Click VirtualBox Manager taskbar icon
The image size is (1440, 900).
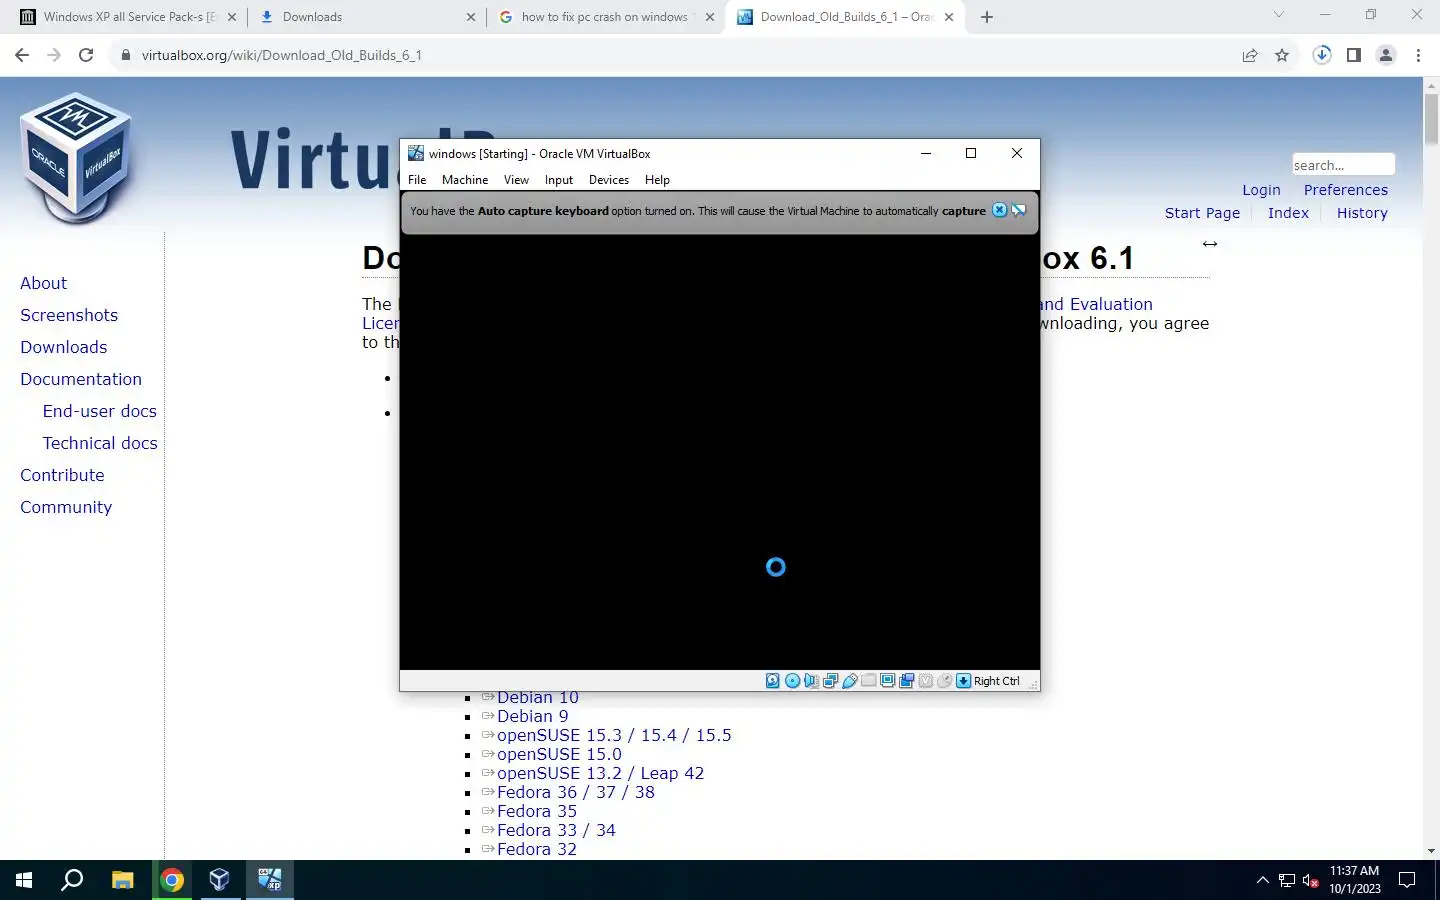click(x=220, y=880)
